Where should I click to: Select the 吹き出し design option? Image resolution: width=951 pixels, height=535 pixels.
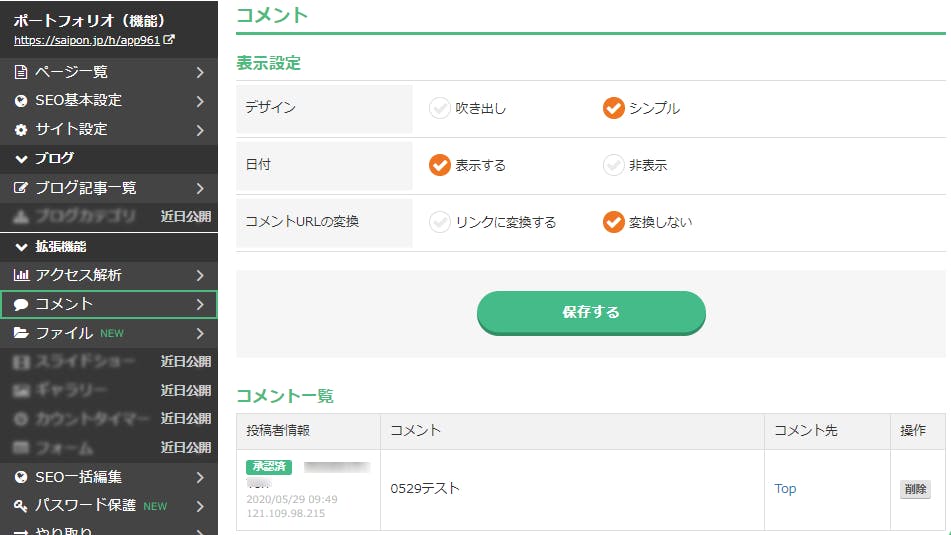coord(440,108)
